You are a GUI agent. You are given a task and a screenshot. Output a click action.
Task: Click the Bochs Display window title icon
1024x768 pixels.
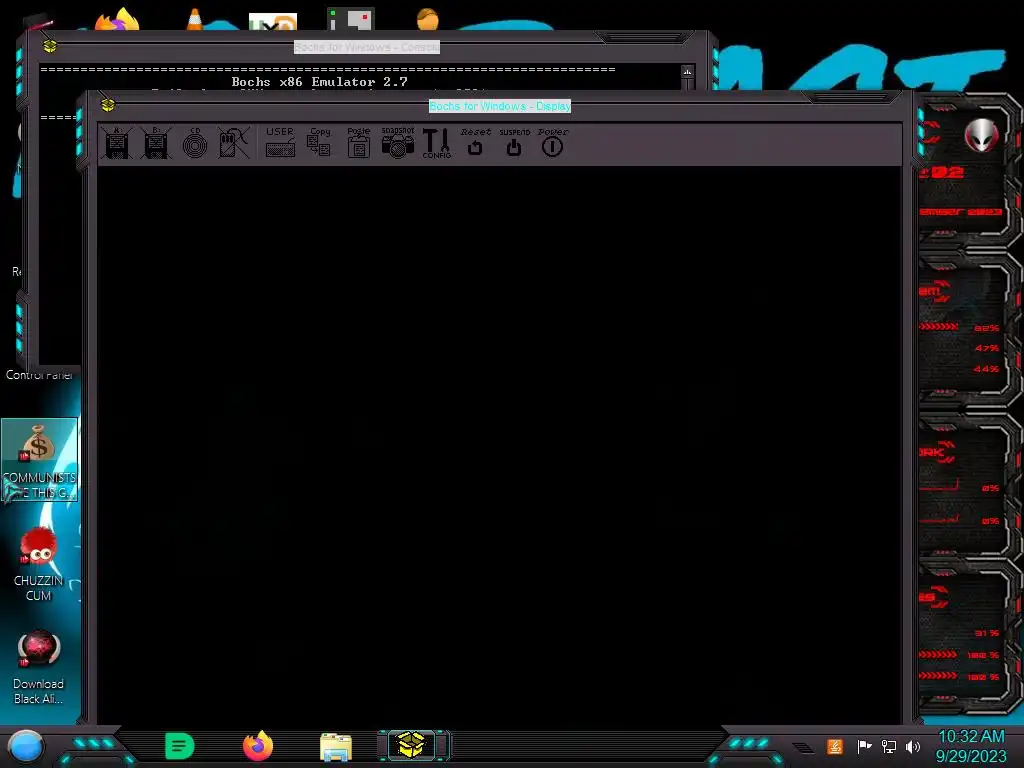(108, 105)
